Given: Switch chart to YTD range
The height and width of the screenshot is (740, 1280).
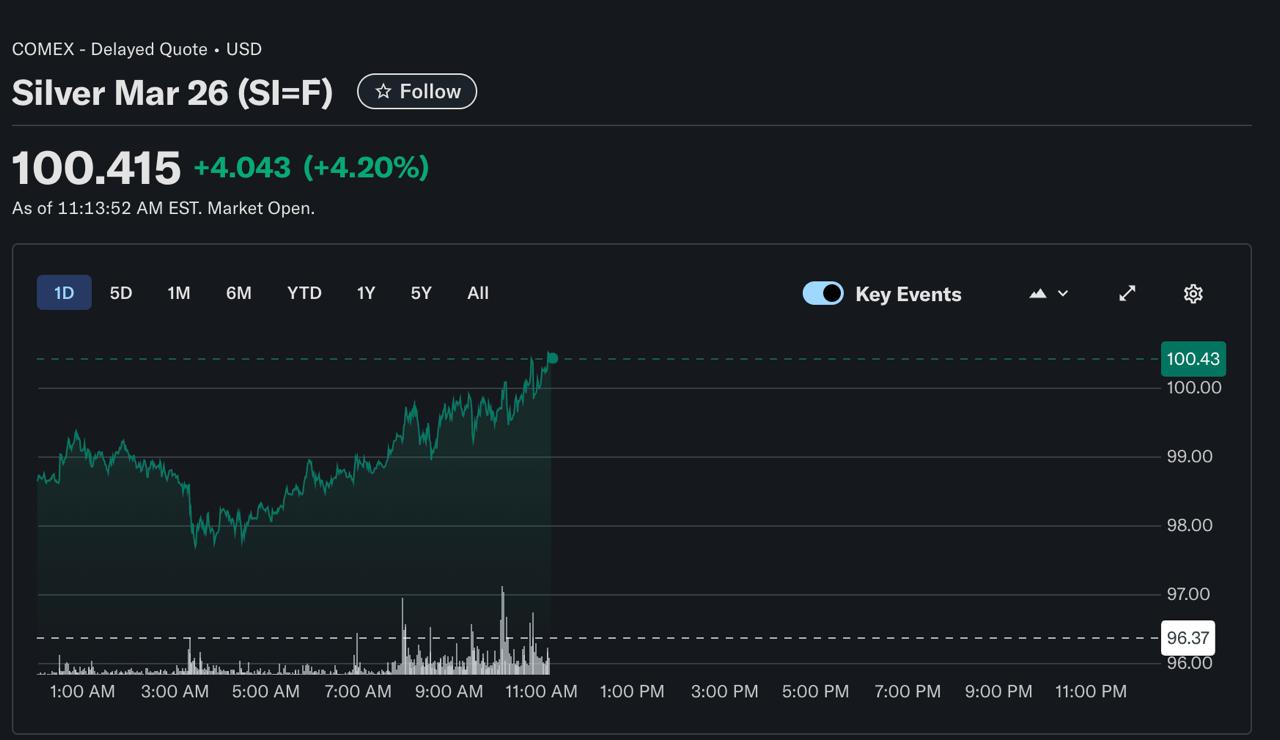Looking at the screenshot, I should pyautogui.click(x=304, y=293).
